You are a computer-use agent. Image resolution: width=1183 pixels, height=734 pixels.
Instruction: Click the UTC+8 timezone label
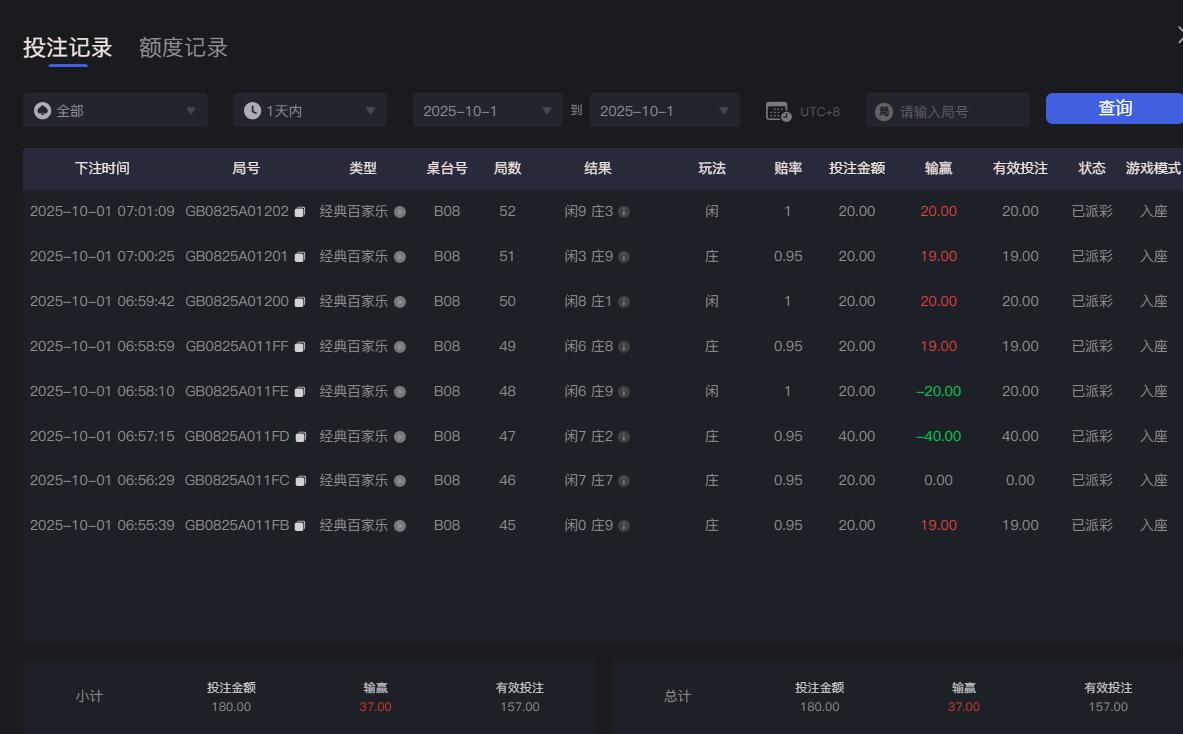coord(820,110)
